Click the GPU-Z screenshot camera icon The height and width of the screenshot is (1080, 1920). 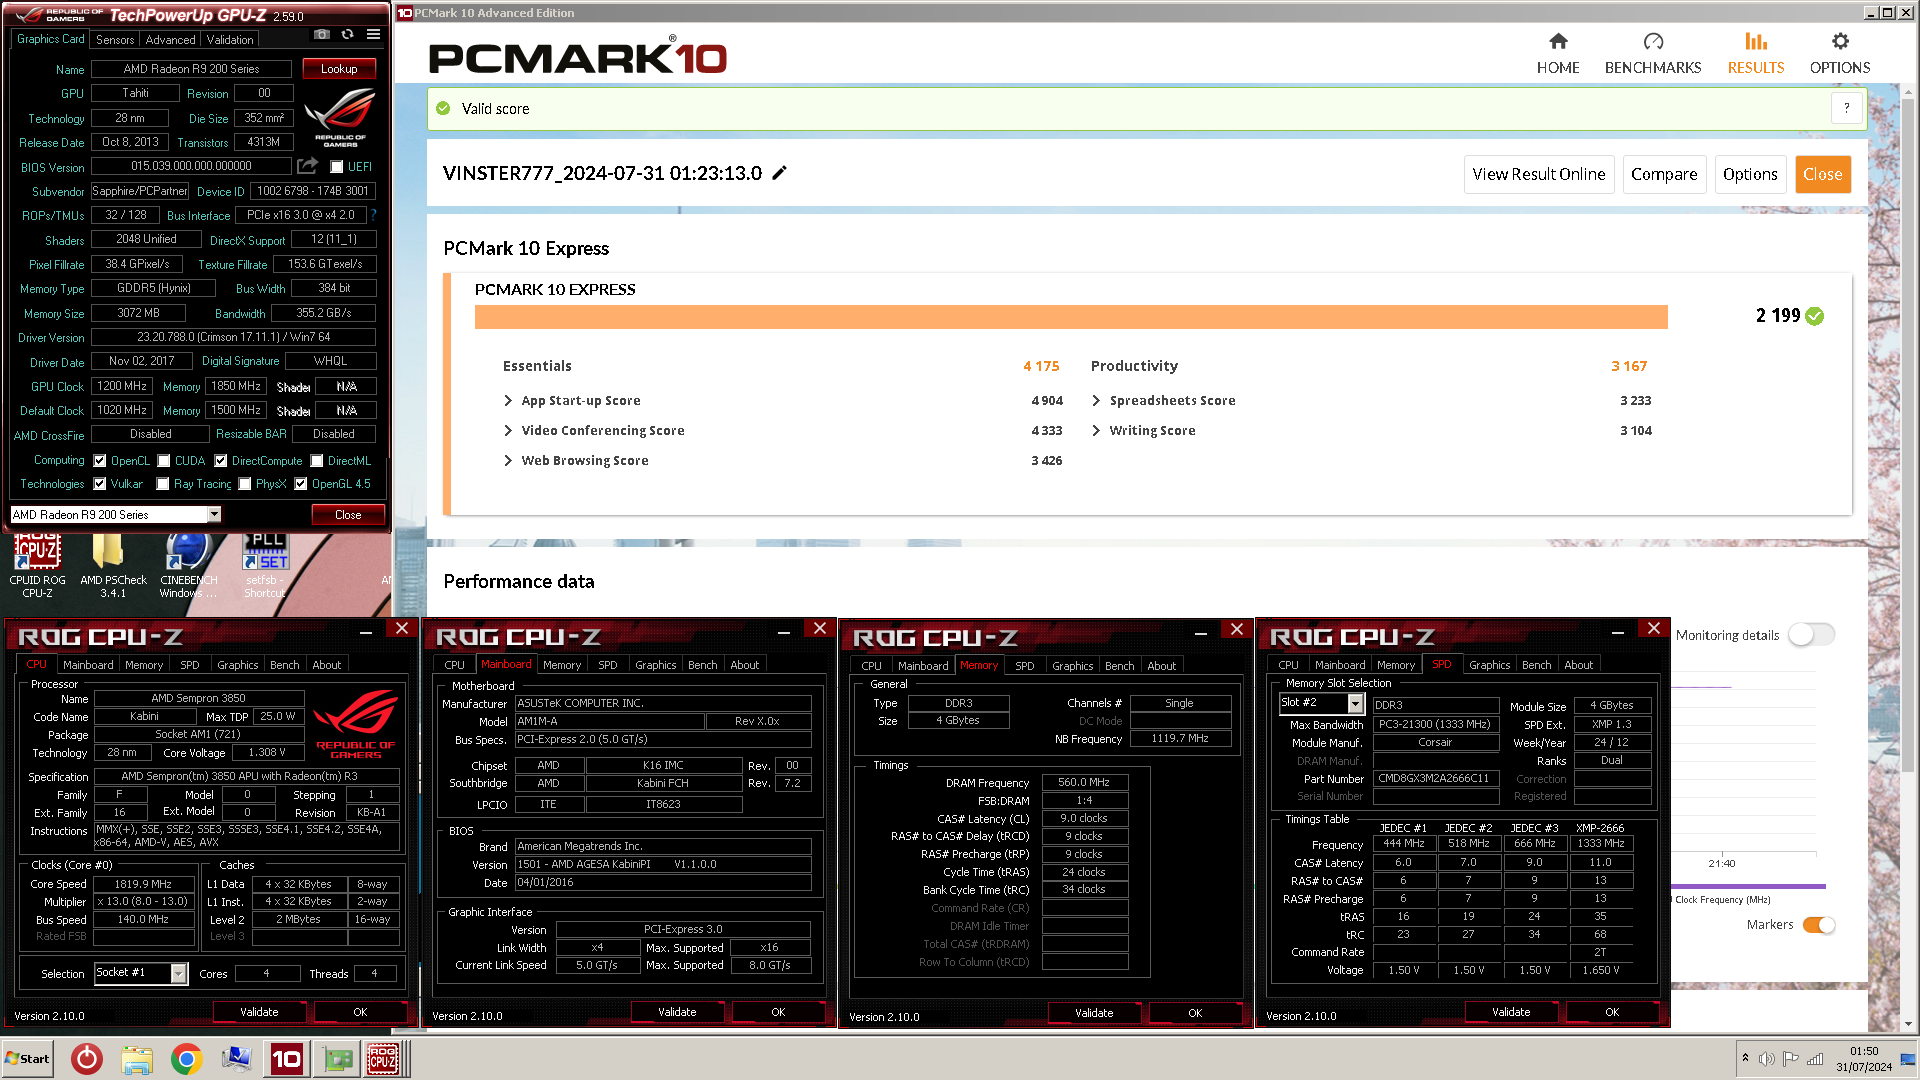pyautogui.click(x=322, y=35)
